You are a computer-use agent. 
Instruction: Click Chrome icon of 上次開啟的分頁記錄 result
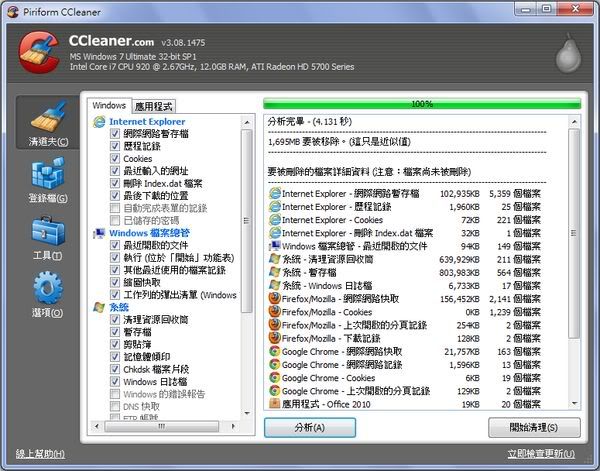[x=275, y=391]
